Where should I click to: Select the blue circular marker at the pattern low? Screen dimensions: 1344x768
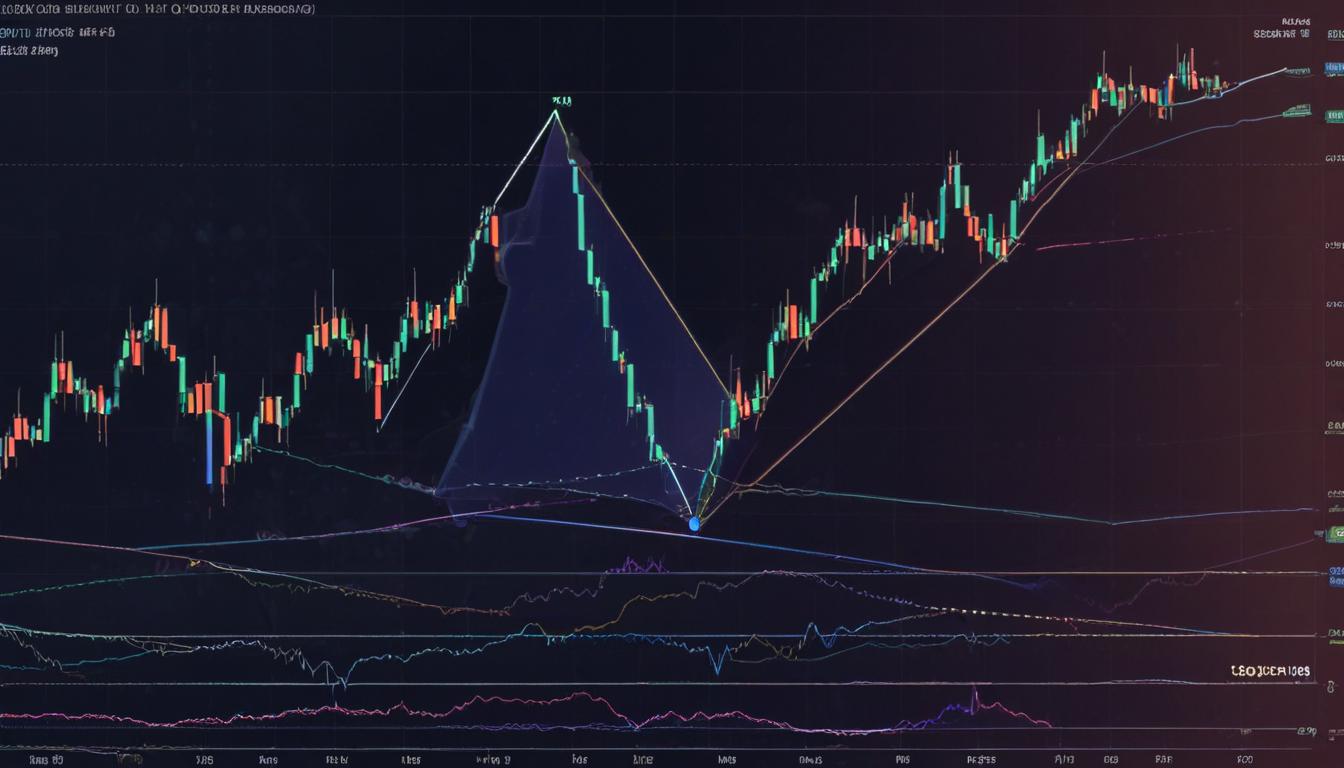pos(694,523)
